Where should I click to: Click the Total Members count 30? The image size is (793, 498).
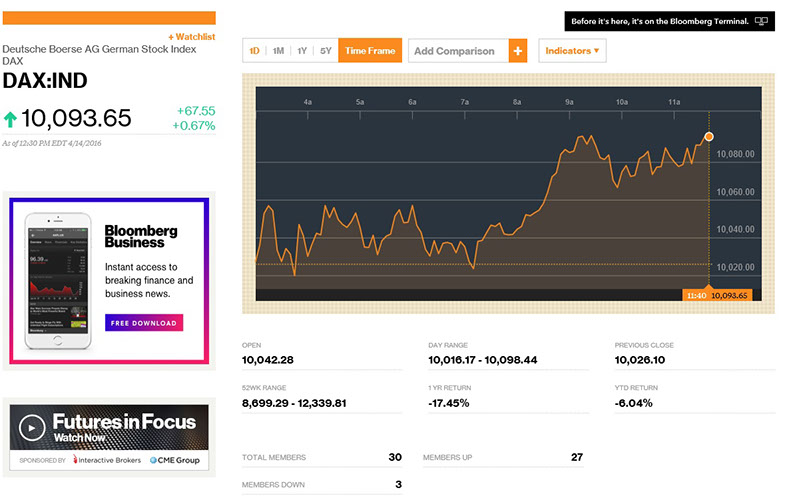click(x=395, y=457)
